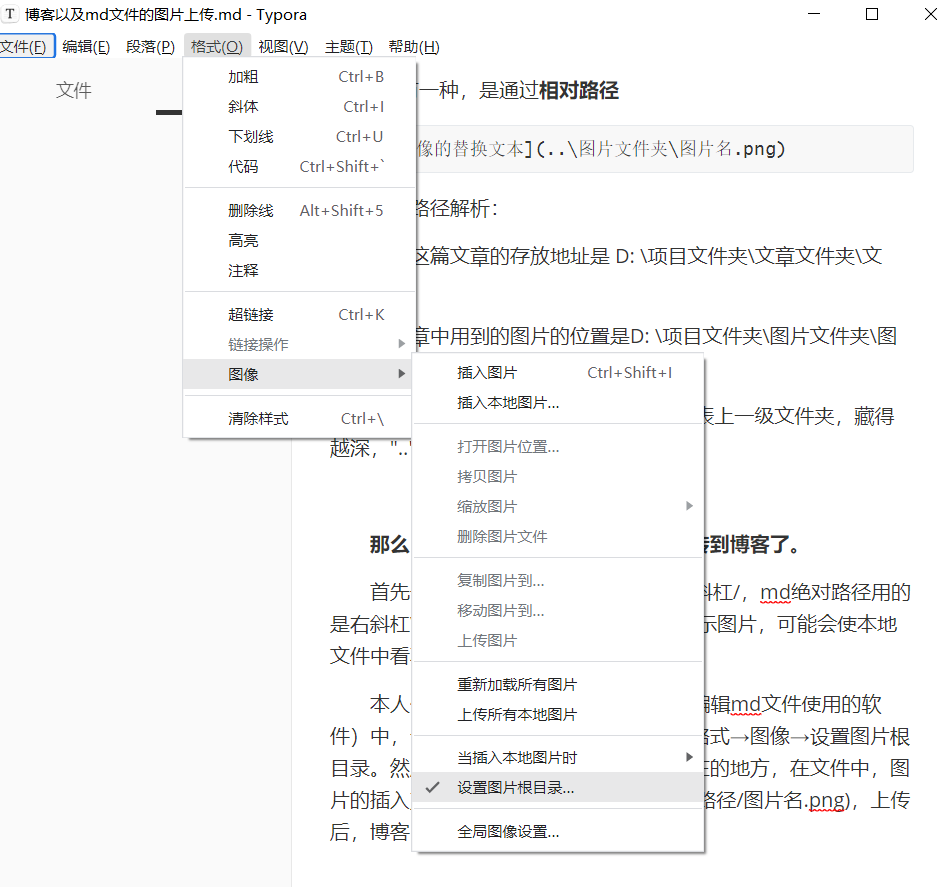
Task: Select 插入本地图片... option
Action: 558,402
